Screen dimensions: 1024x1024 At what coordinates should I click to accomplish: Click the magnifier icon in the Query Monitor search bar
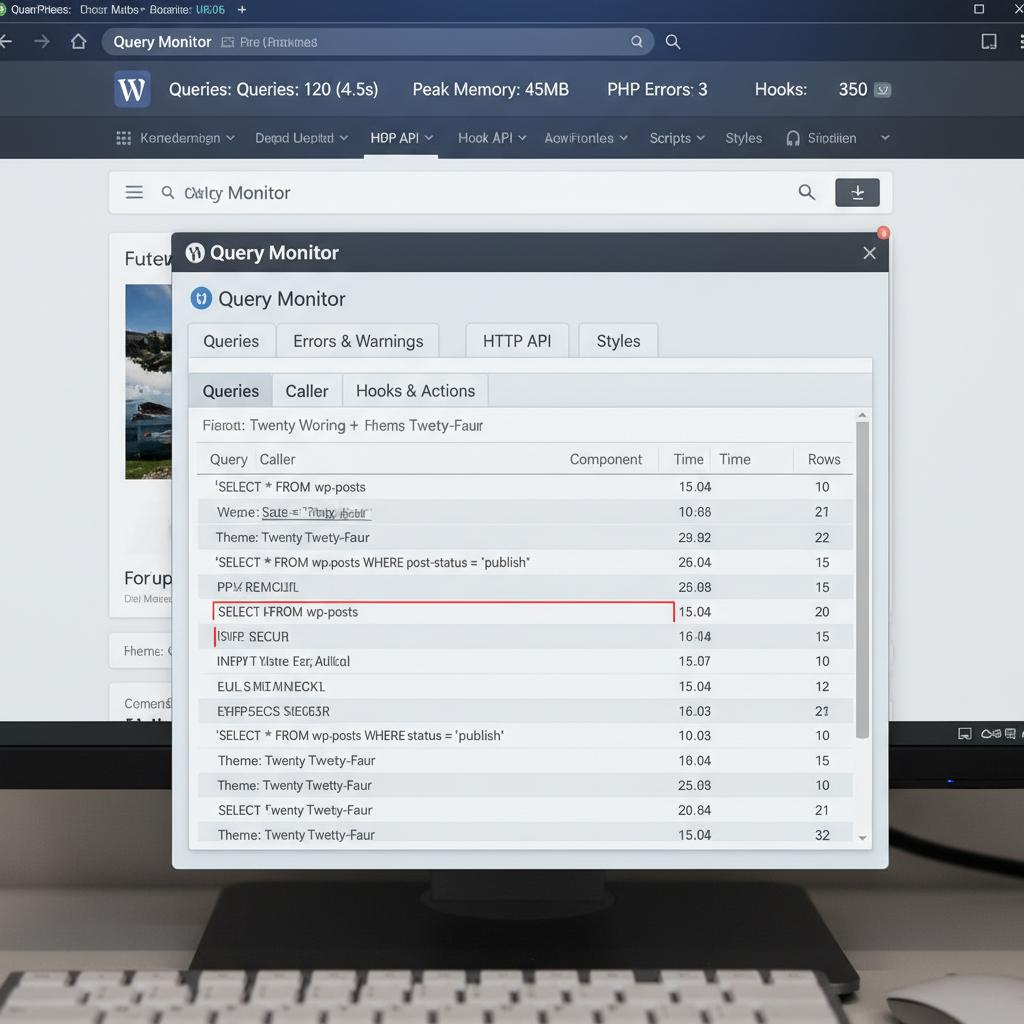pyautogui.click(x=806, y=192)
